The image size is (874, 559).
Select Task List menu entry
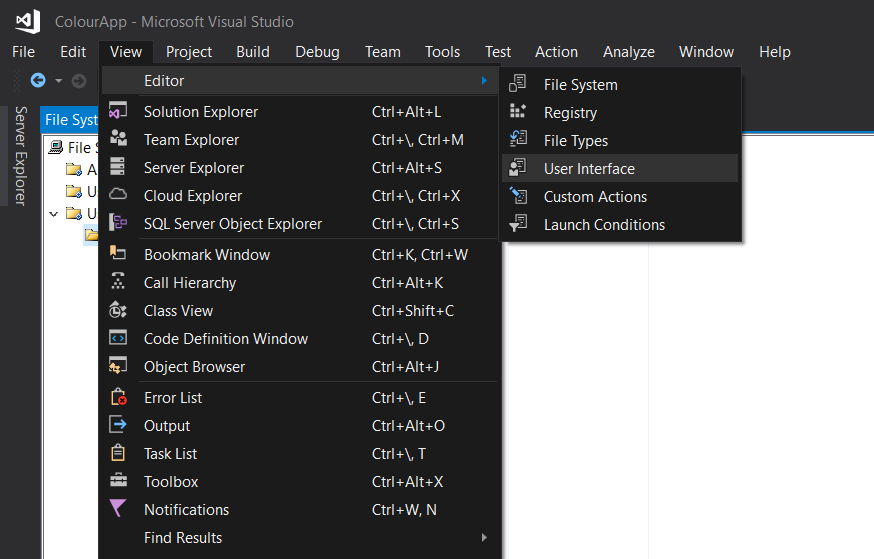pos(300,454)
